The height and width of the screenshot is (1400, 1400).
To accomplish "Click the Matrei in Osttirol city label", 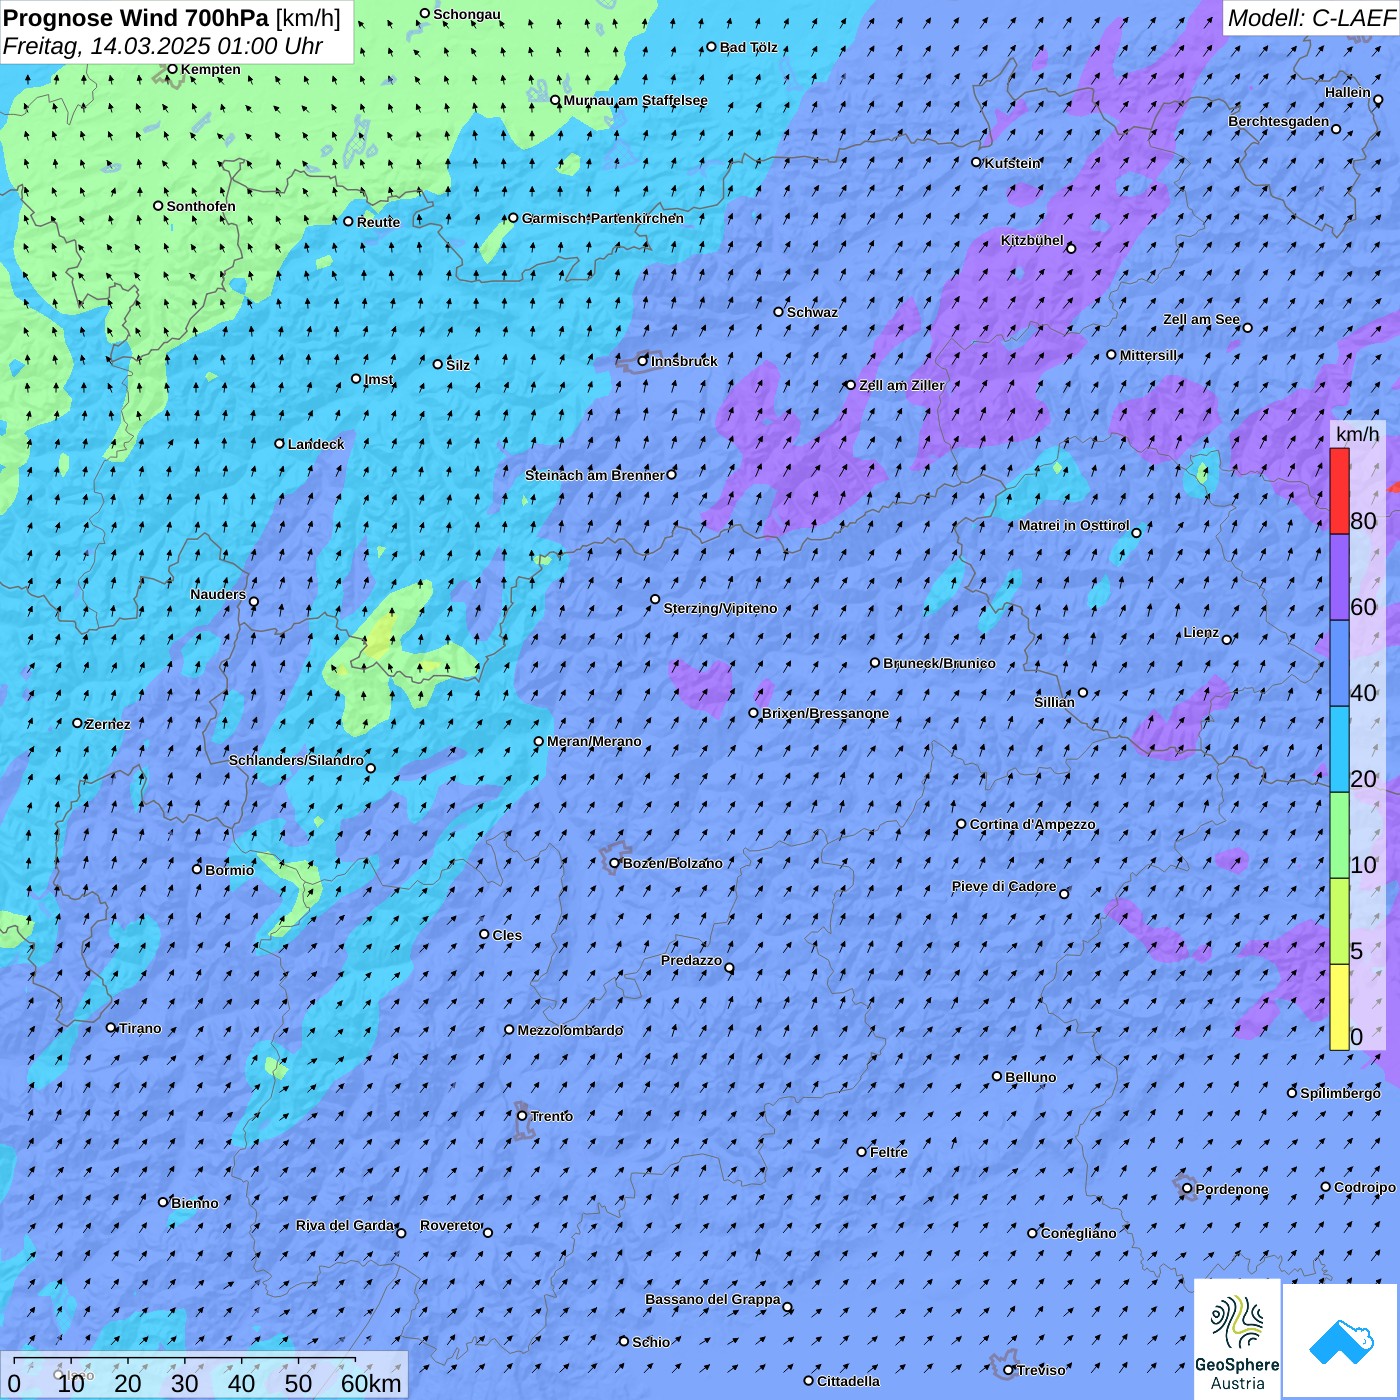I will (x=1074, y=525).
